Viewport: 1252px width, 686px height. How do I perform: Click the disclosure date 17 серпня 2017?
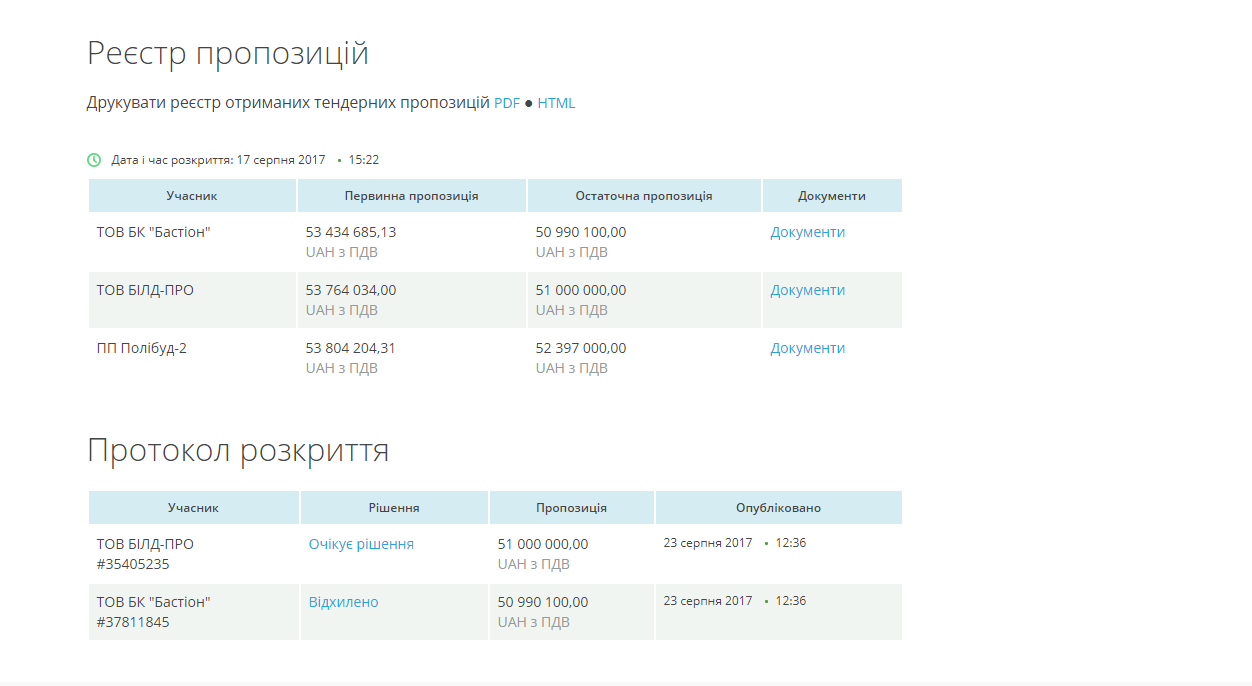pyautogui.click(x=281, y=160)
